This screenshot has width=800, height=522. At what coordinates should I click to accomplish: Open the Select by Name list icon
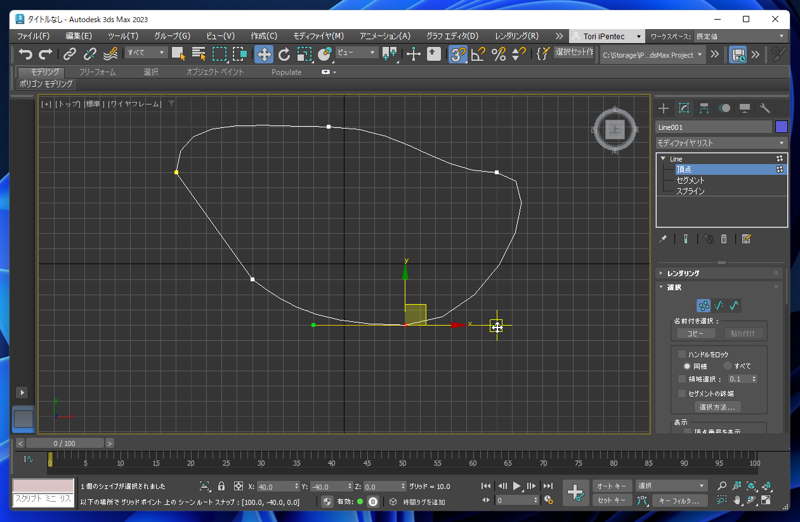pos(198,54)
